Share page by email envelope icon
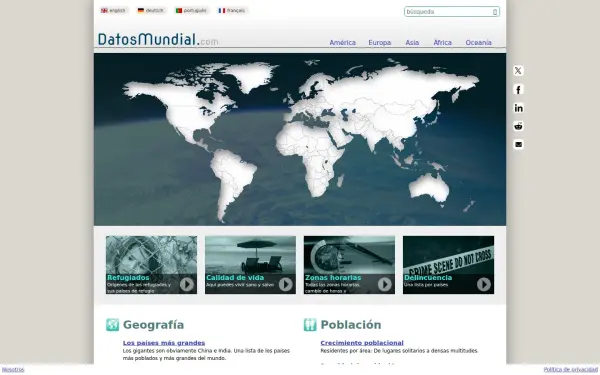This screenshot has width=600, height=375. click(x=518, y=144)
